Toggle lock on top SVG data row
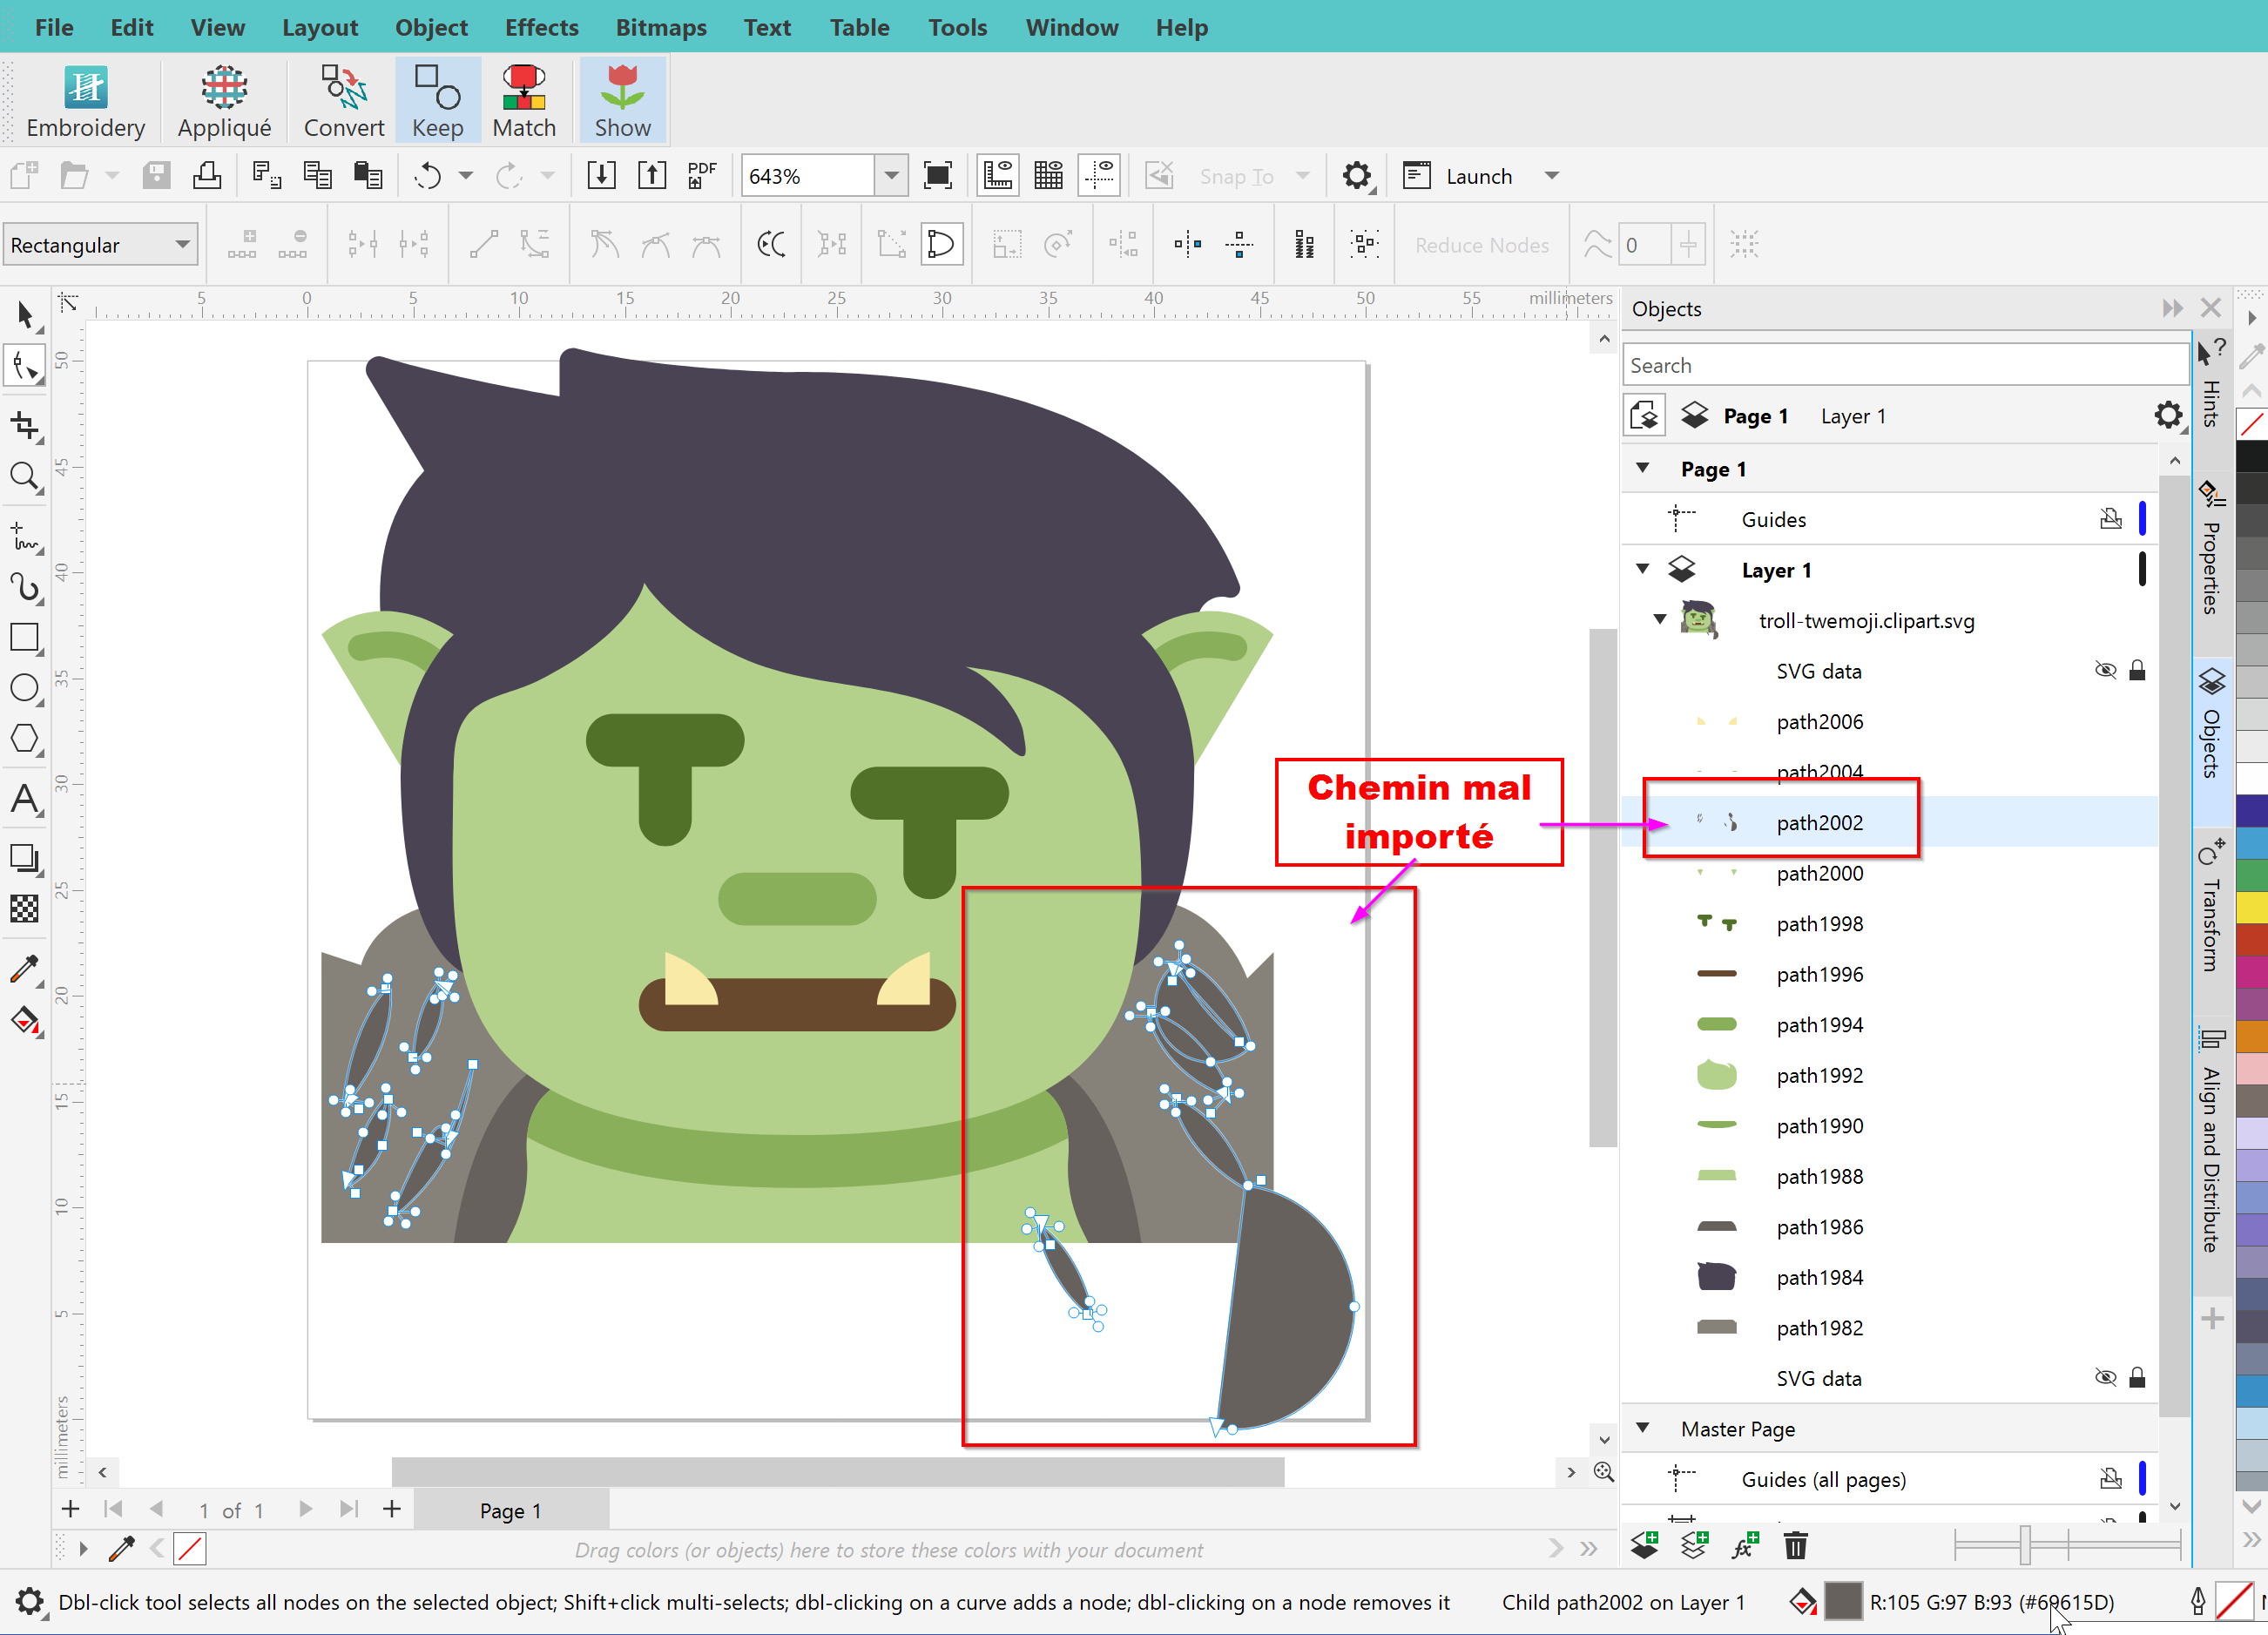2268x1635 pixels. tap(2137, 670)
